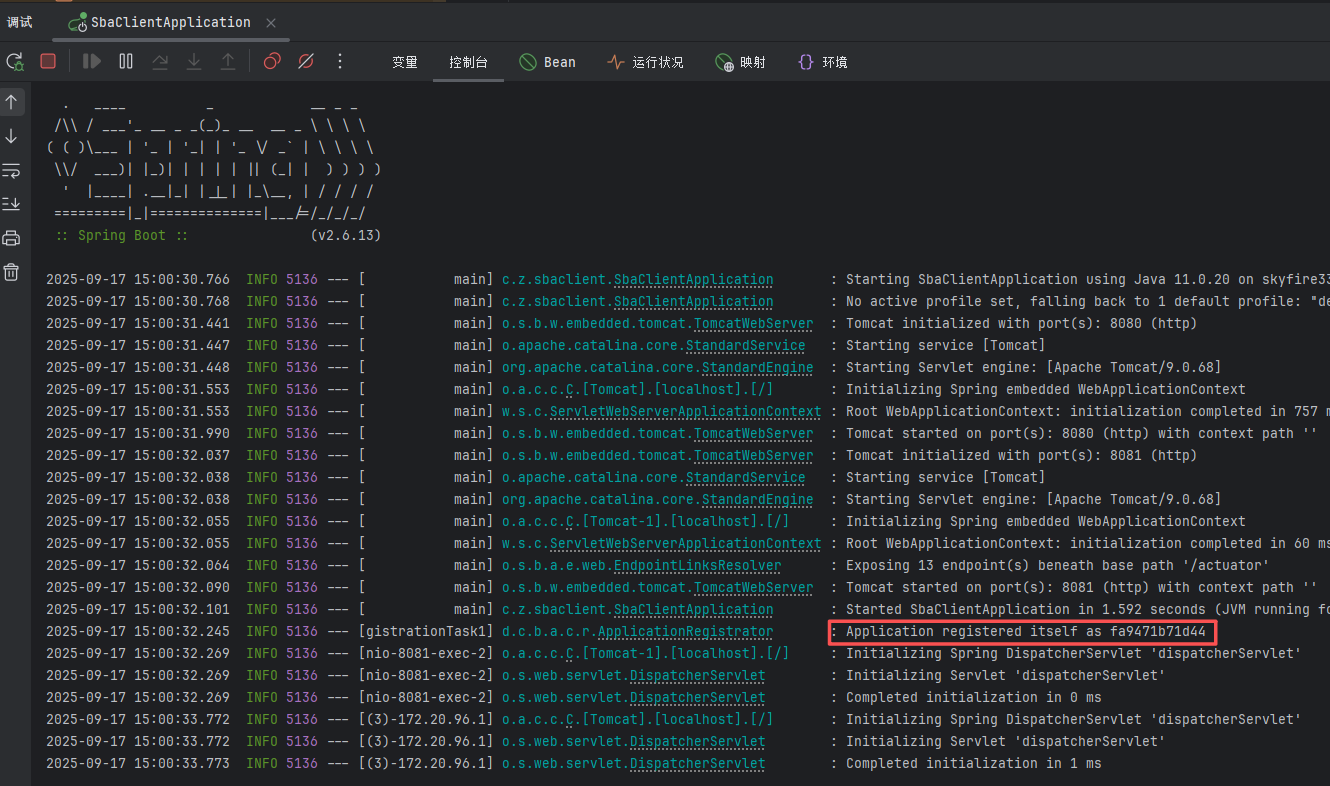
Task: Open the more actions three-dot menu
Action: [340, 62]
